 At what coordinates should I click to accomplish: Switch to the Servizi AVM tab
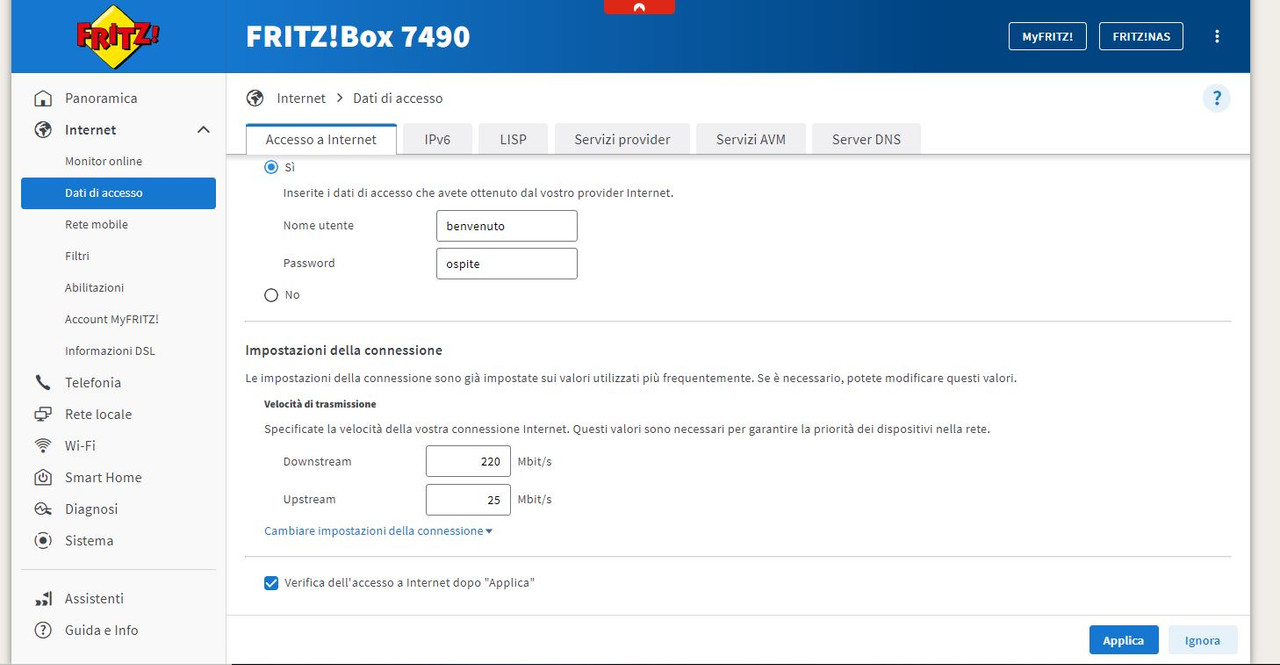tap(751, 139)
